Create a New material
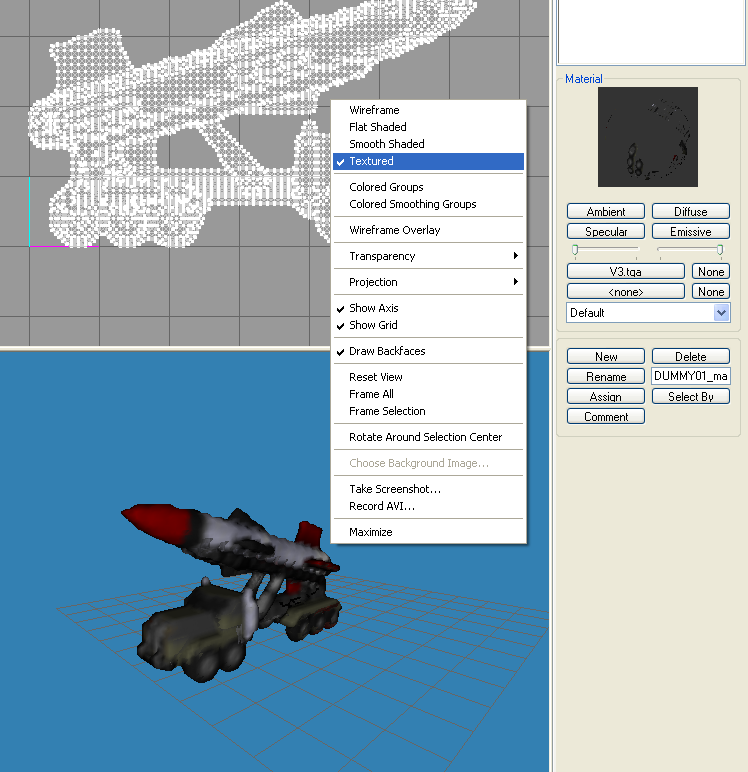 [606, 356]
